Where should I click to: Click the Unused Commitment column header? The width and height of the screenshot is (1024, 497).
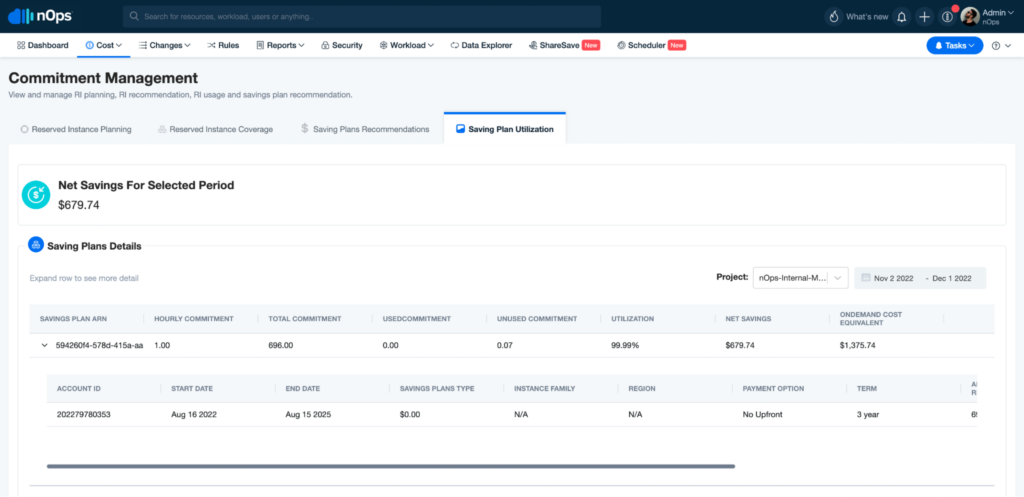click(537, 319)
